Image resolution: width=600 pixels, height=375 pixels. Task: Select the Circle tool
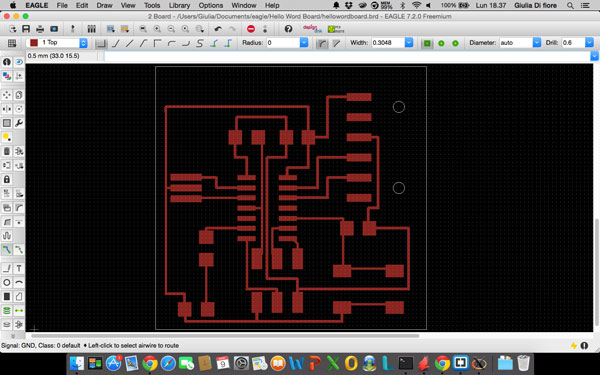point(7,282)
